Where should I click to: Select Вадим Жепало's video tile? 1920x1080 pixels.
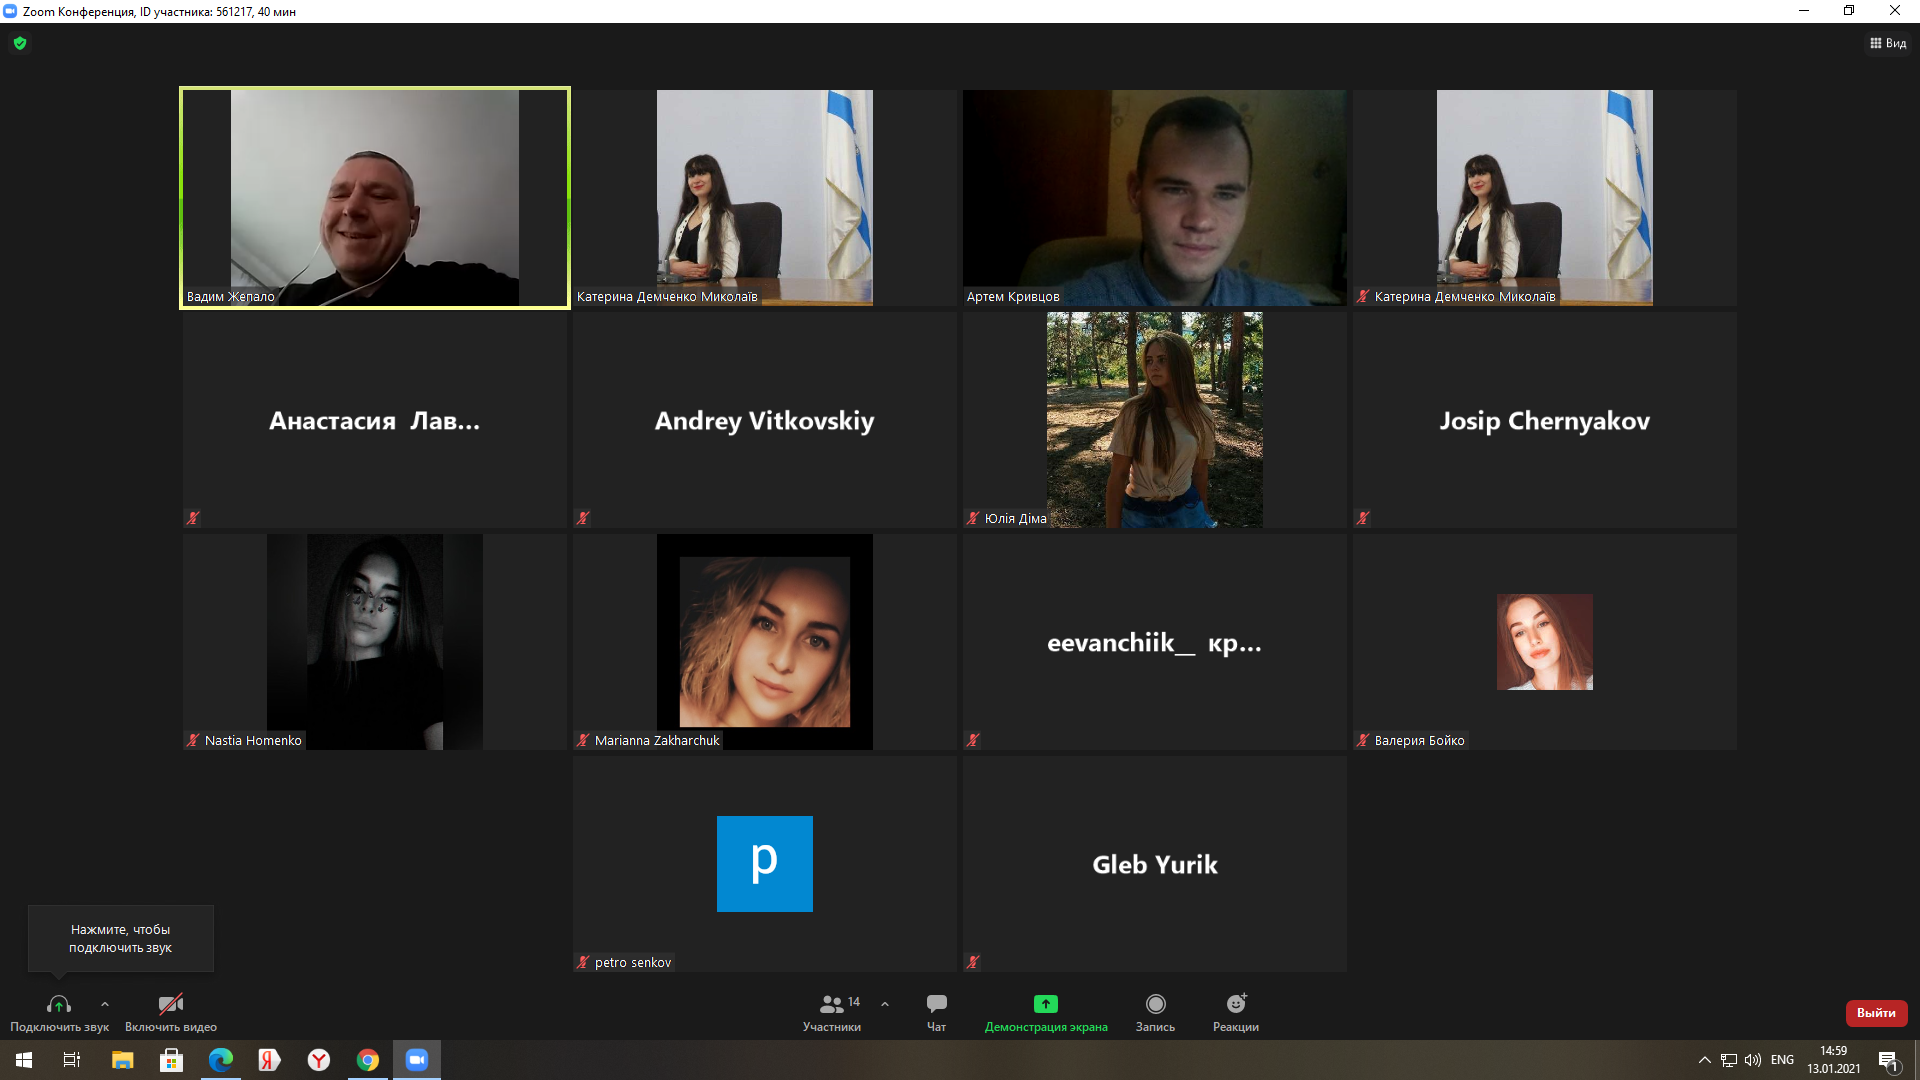click(375, 198)
